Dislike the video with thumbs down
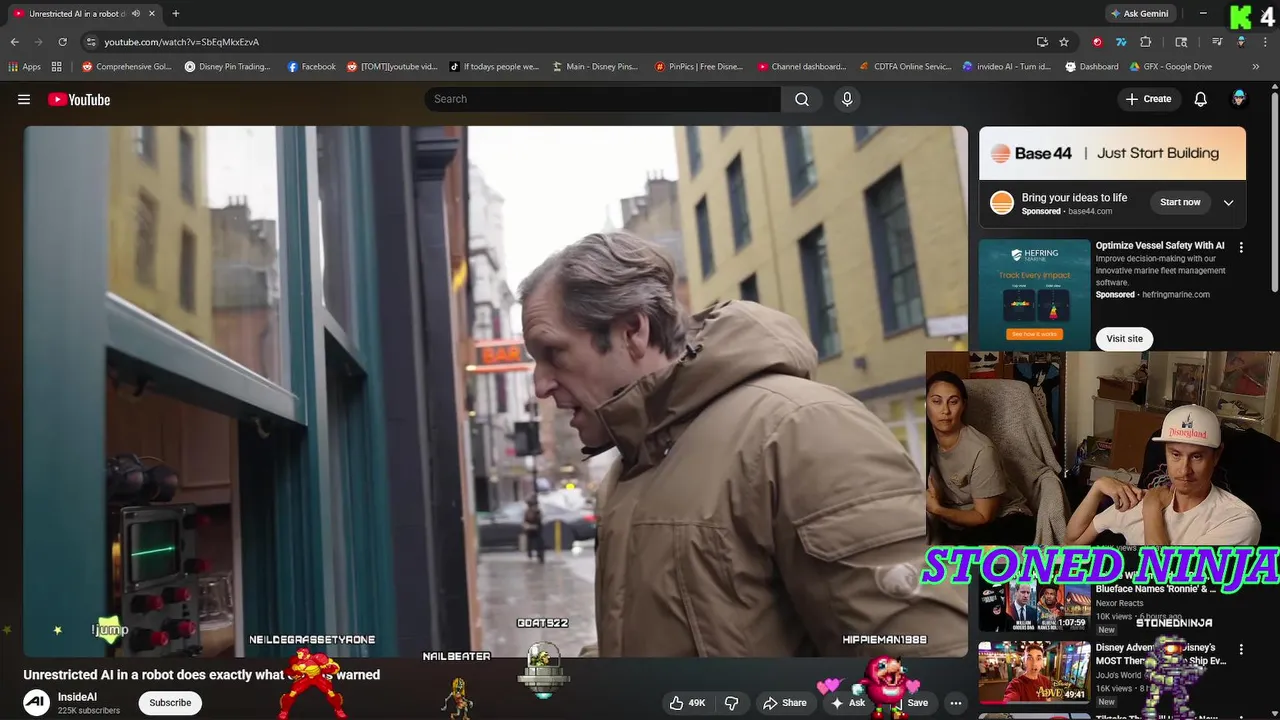1280x720 pixels. pos(731,703)
